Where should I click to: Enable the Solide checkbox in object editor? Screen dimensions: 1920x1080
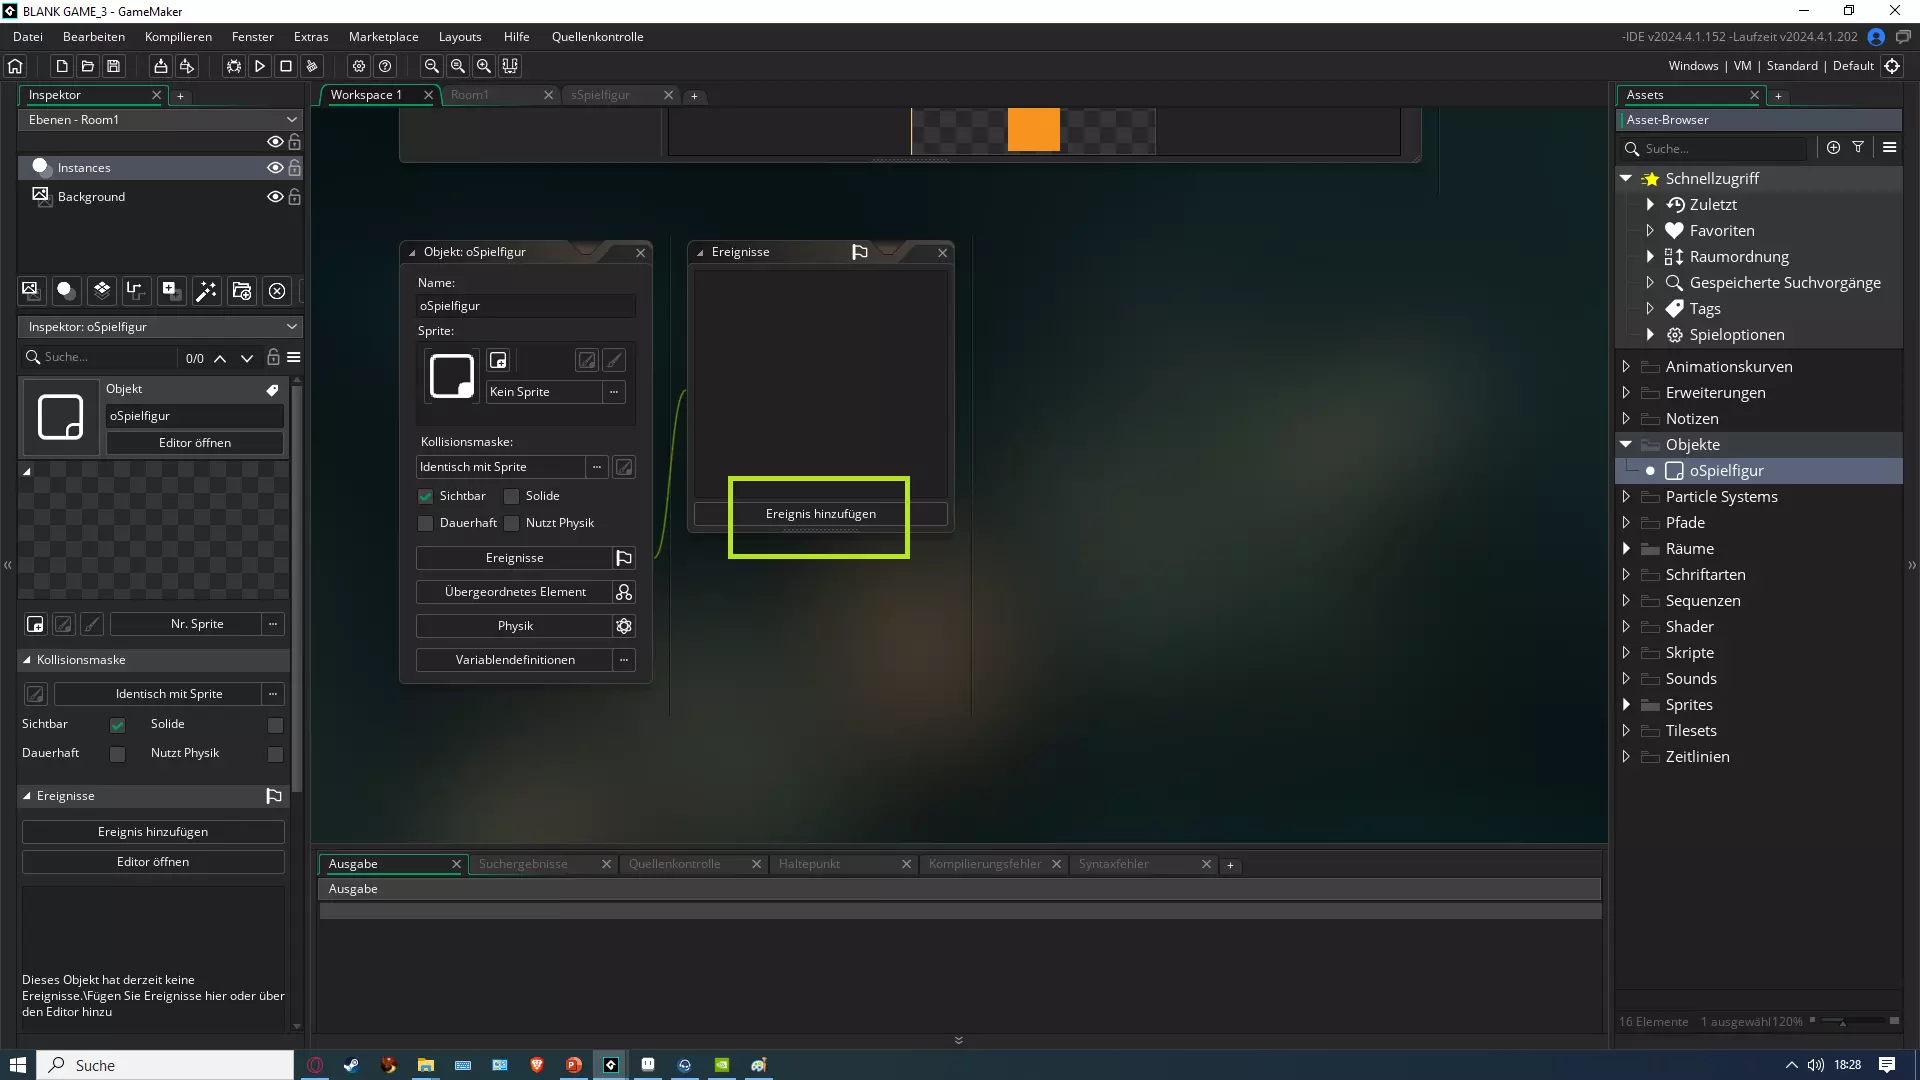[x=512, y=496]
